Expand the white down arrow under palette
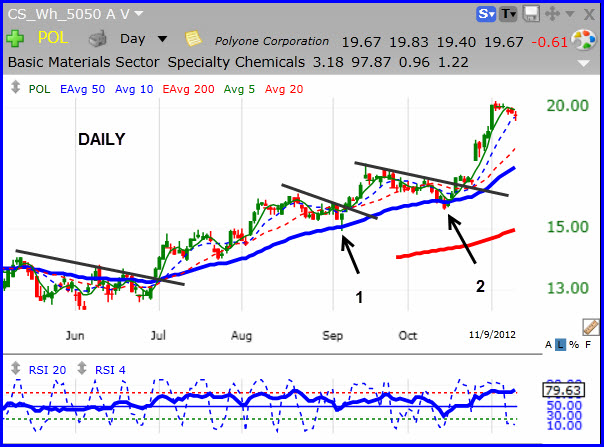Image resolution: width=604 pixels, height=447 pixels. [x=584, y=63]
